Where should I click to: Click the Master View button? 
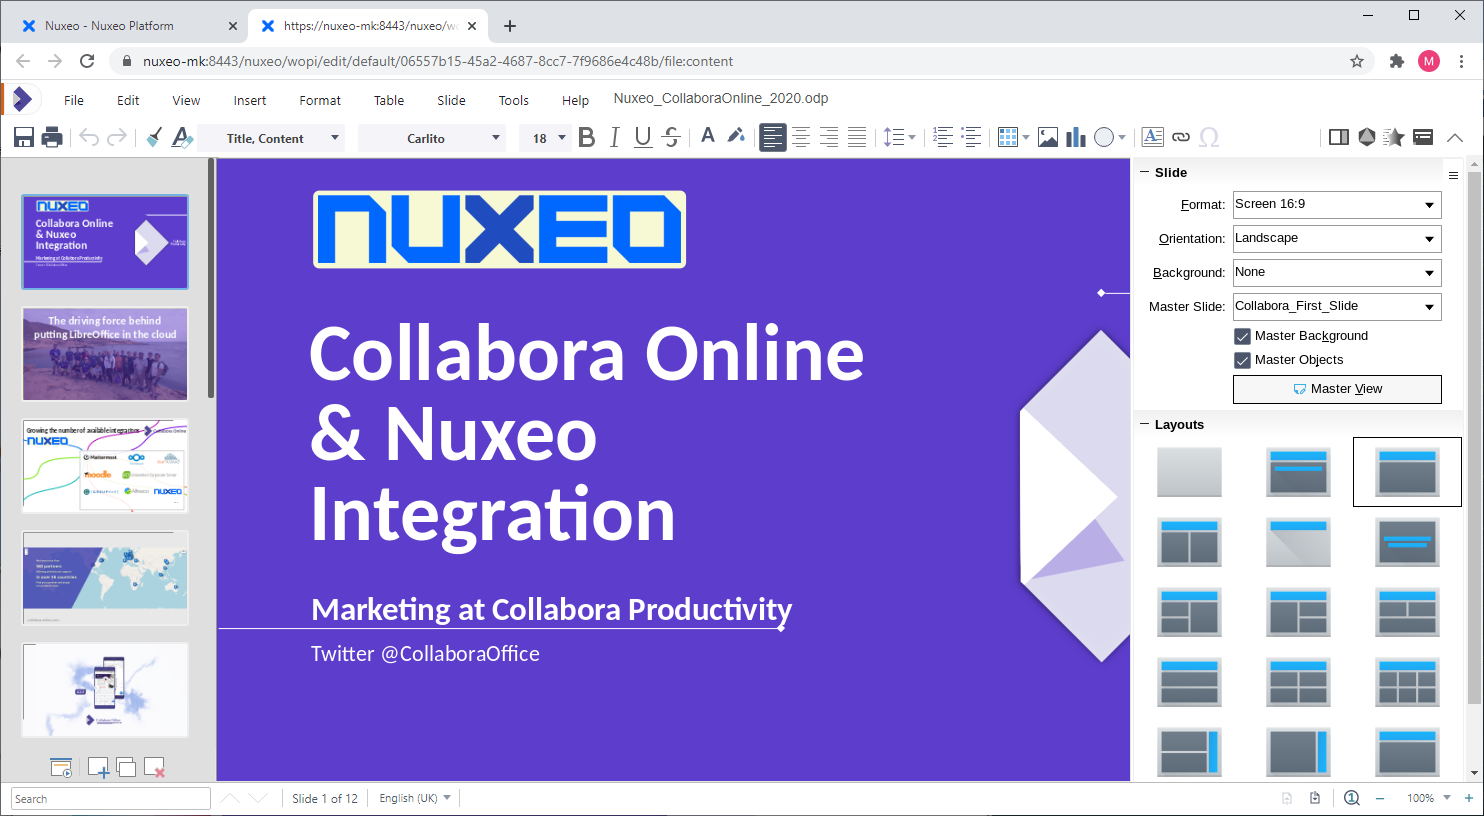[x=1337, y=389]
